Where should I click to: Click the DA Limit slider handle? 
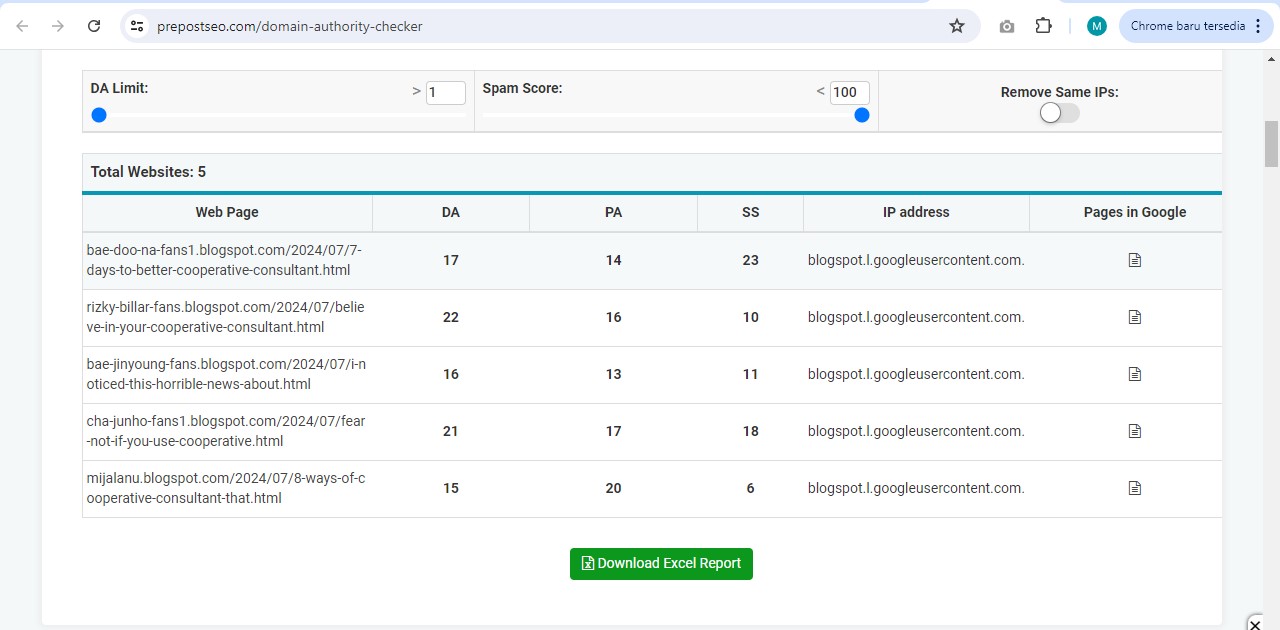pos(99,115)
